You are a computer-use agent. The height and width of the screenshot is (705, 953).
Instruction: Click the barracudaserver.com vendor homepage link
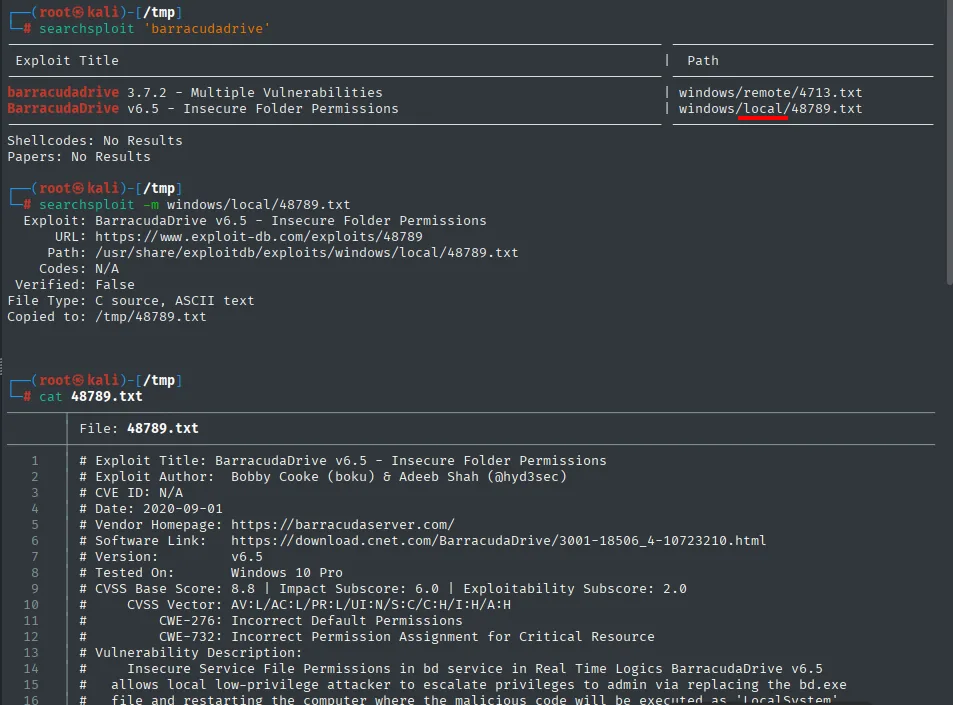click(x=343, y=524)
